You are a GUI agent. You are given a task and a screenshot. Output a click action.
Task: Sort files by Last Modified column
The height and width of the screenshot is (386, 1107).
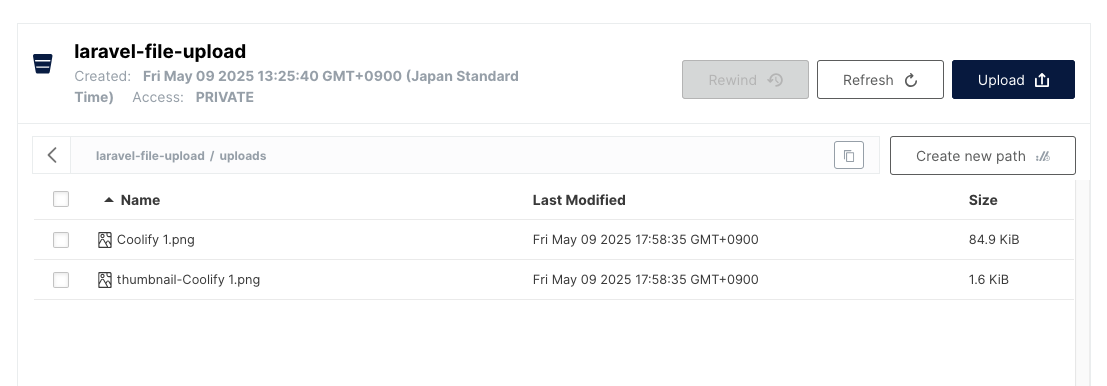tap(579, 200)
